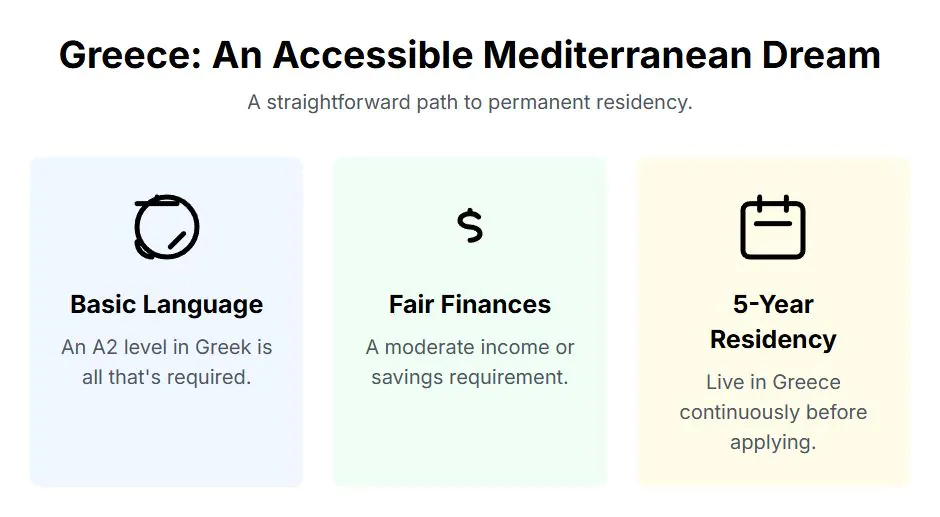The width and height of the screenshot is (940, 517).
Task: Click the calendar residency icon
Action: point(773,227)
